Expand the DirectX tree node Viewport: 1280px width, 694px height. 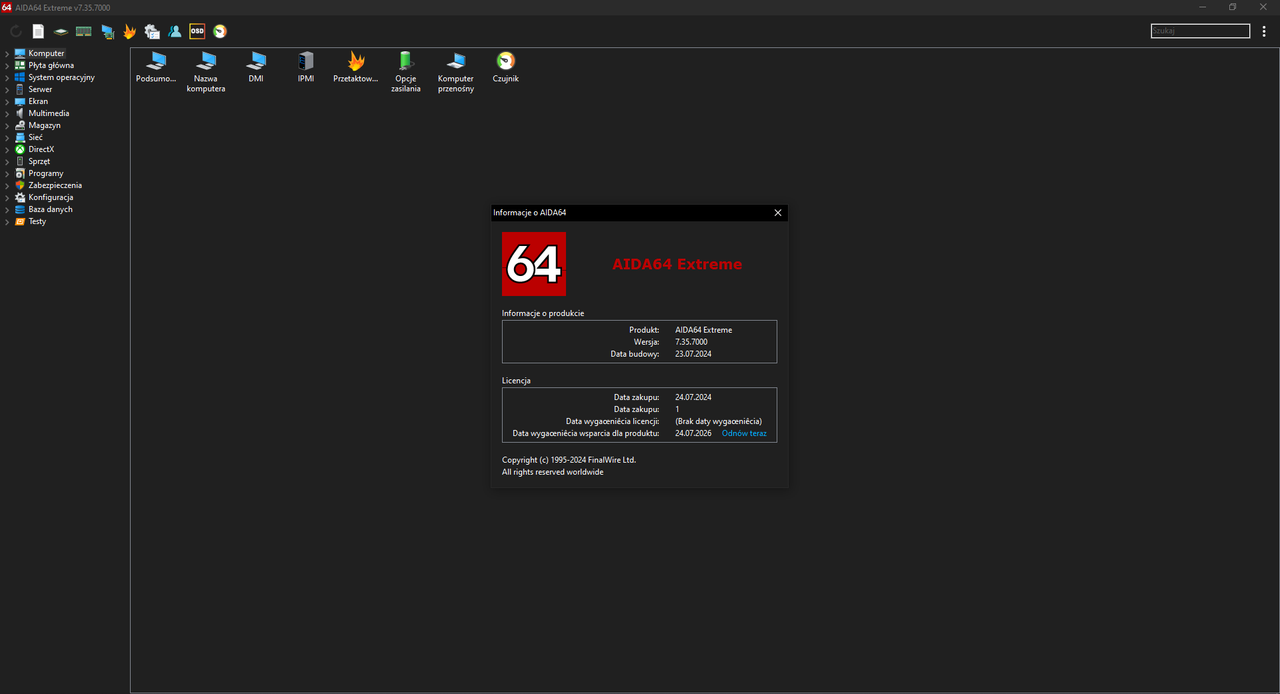(x=7, y=149)
